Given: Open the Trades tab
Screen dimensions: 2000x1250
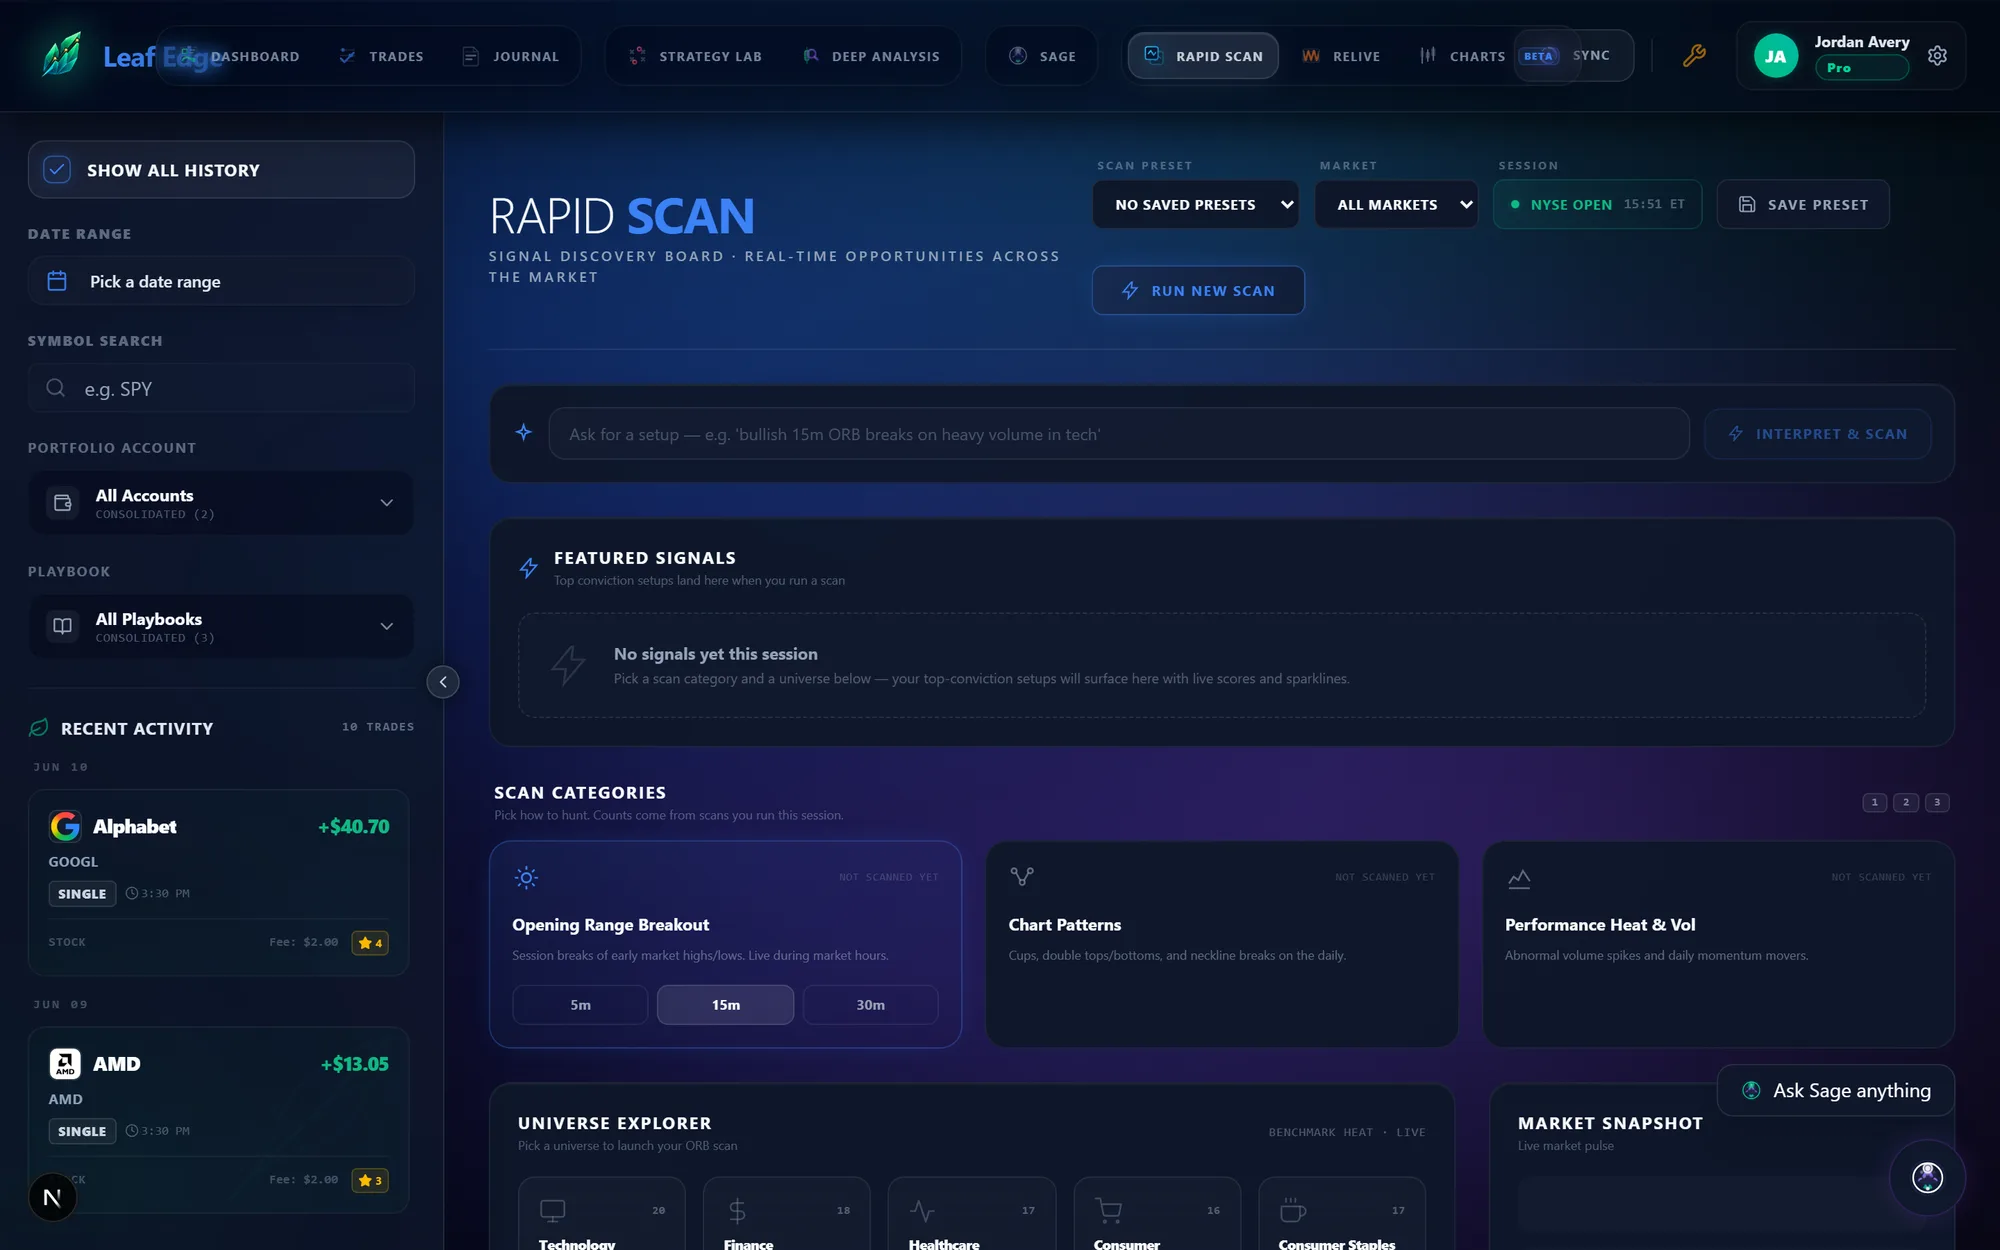Looking at the screenshot, I should point(382,56).
